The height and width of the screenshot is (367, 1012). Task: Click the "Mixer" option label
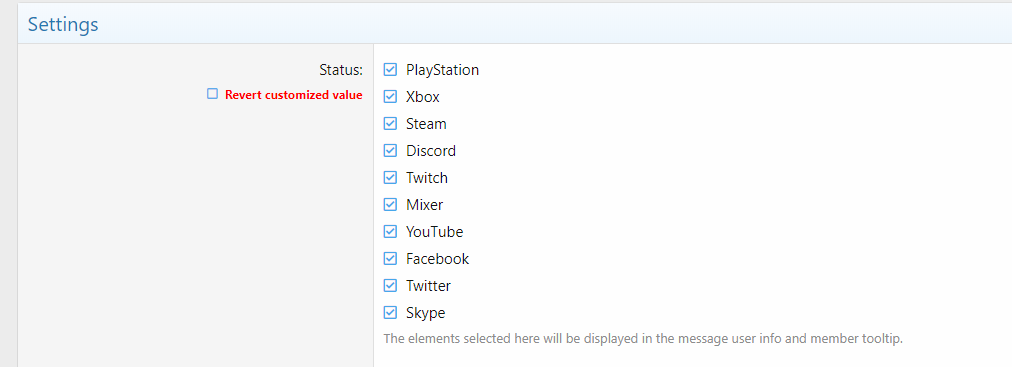click(x=424, y=205)
